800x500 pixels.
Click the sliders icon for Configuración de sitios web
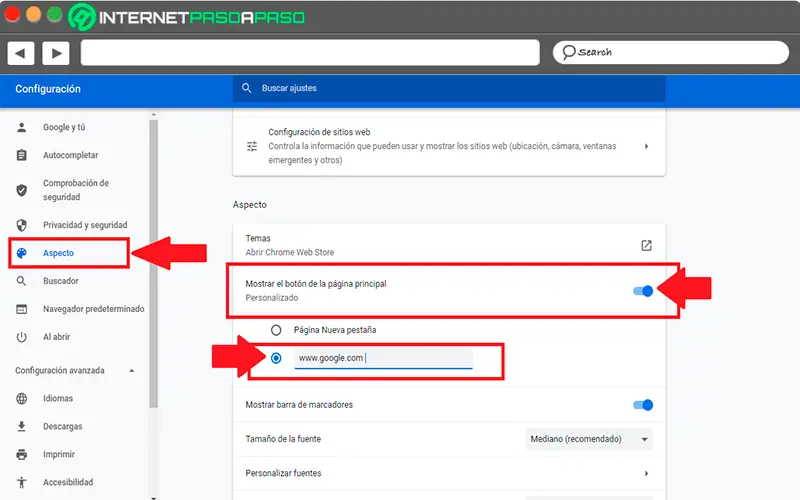coord(252,146)
